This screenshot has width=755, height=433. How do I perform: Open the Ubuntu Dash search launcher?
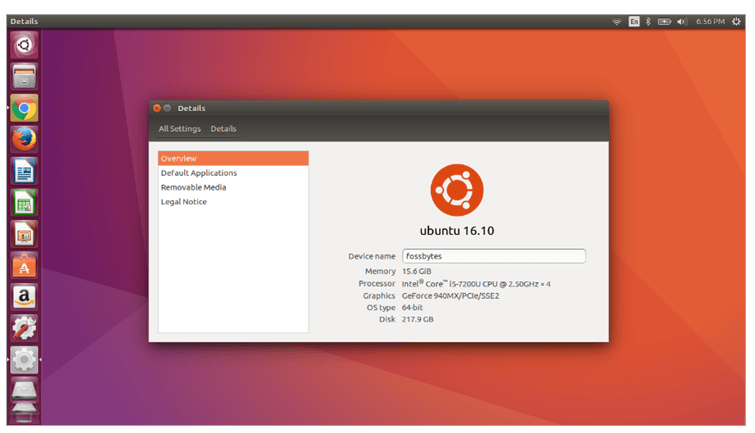click(24, 44)
